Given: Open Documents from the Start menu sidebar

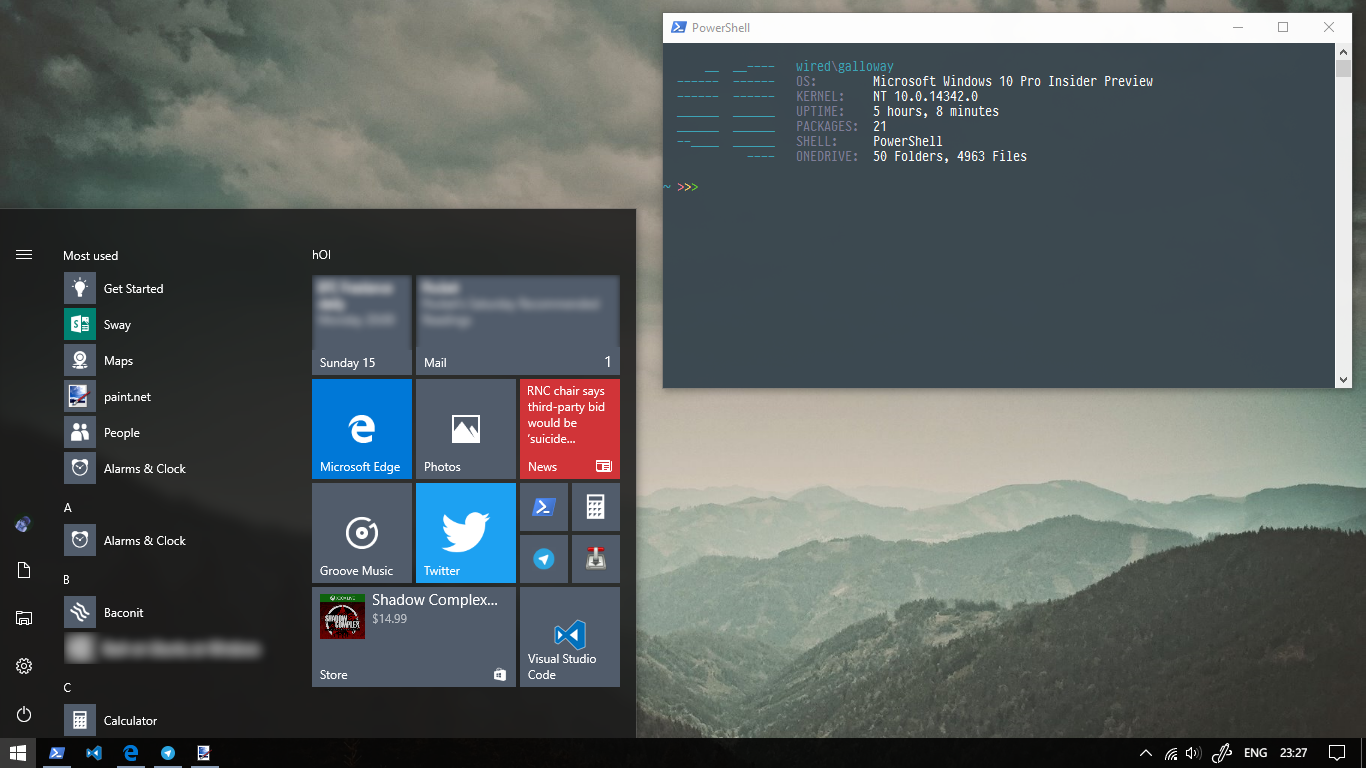Looking at the screenshot, I should [x=24, y=570].
